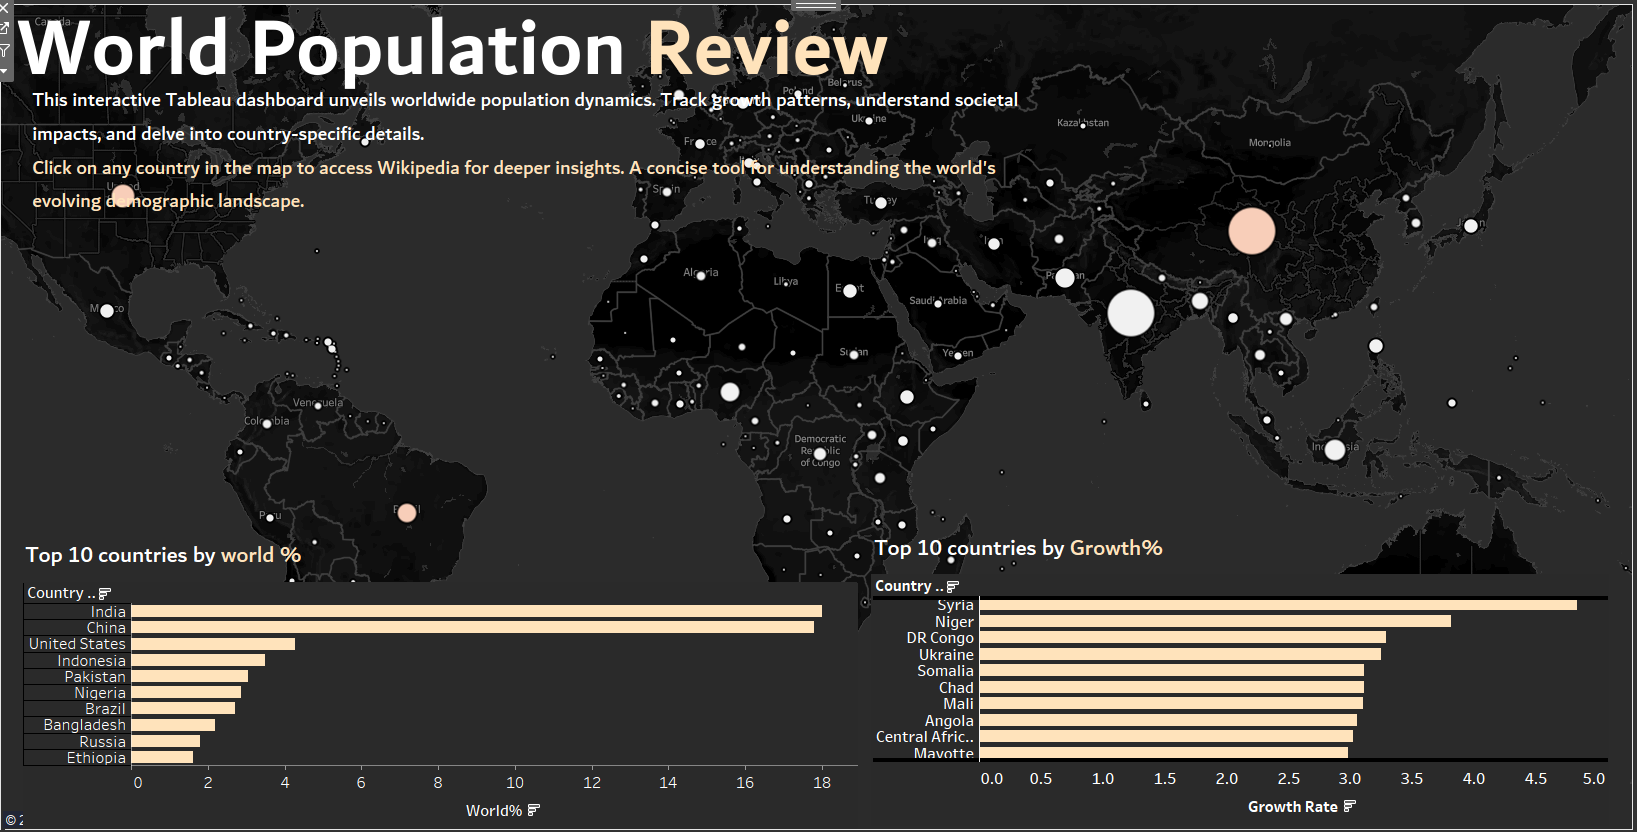Select the India bubble on the map
The image size is (1637, 832).
[x=1130, y=313]
